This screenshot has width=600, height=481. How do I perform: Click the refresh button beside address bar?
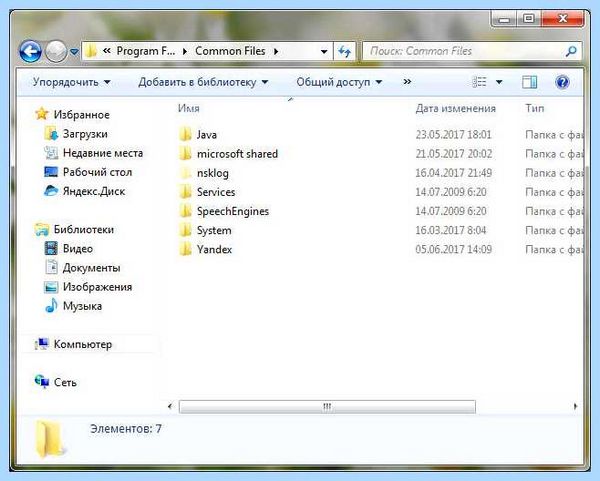(x=345, y=51)
